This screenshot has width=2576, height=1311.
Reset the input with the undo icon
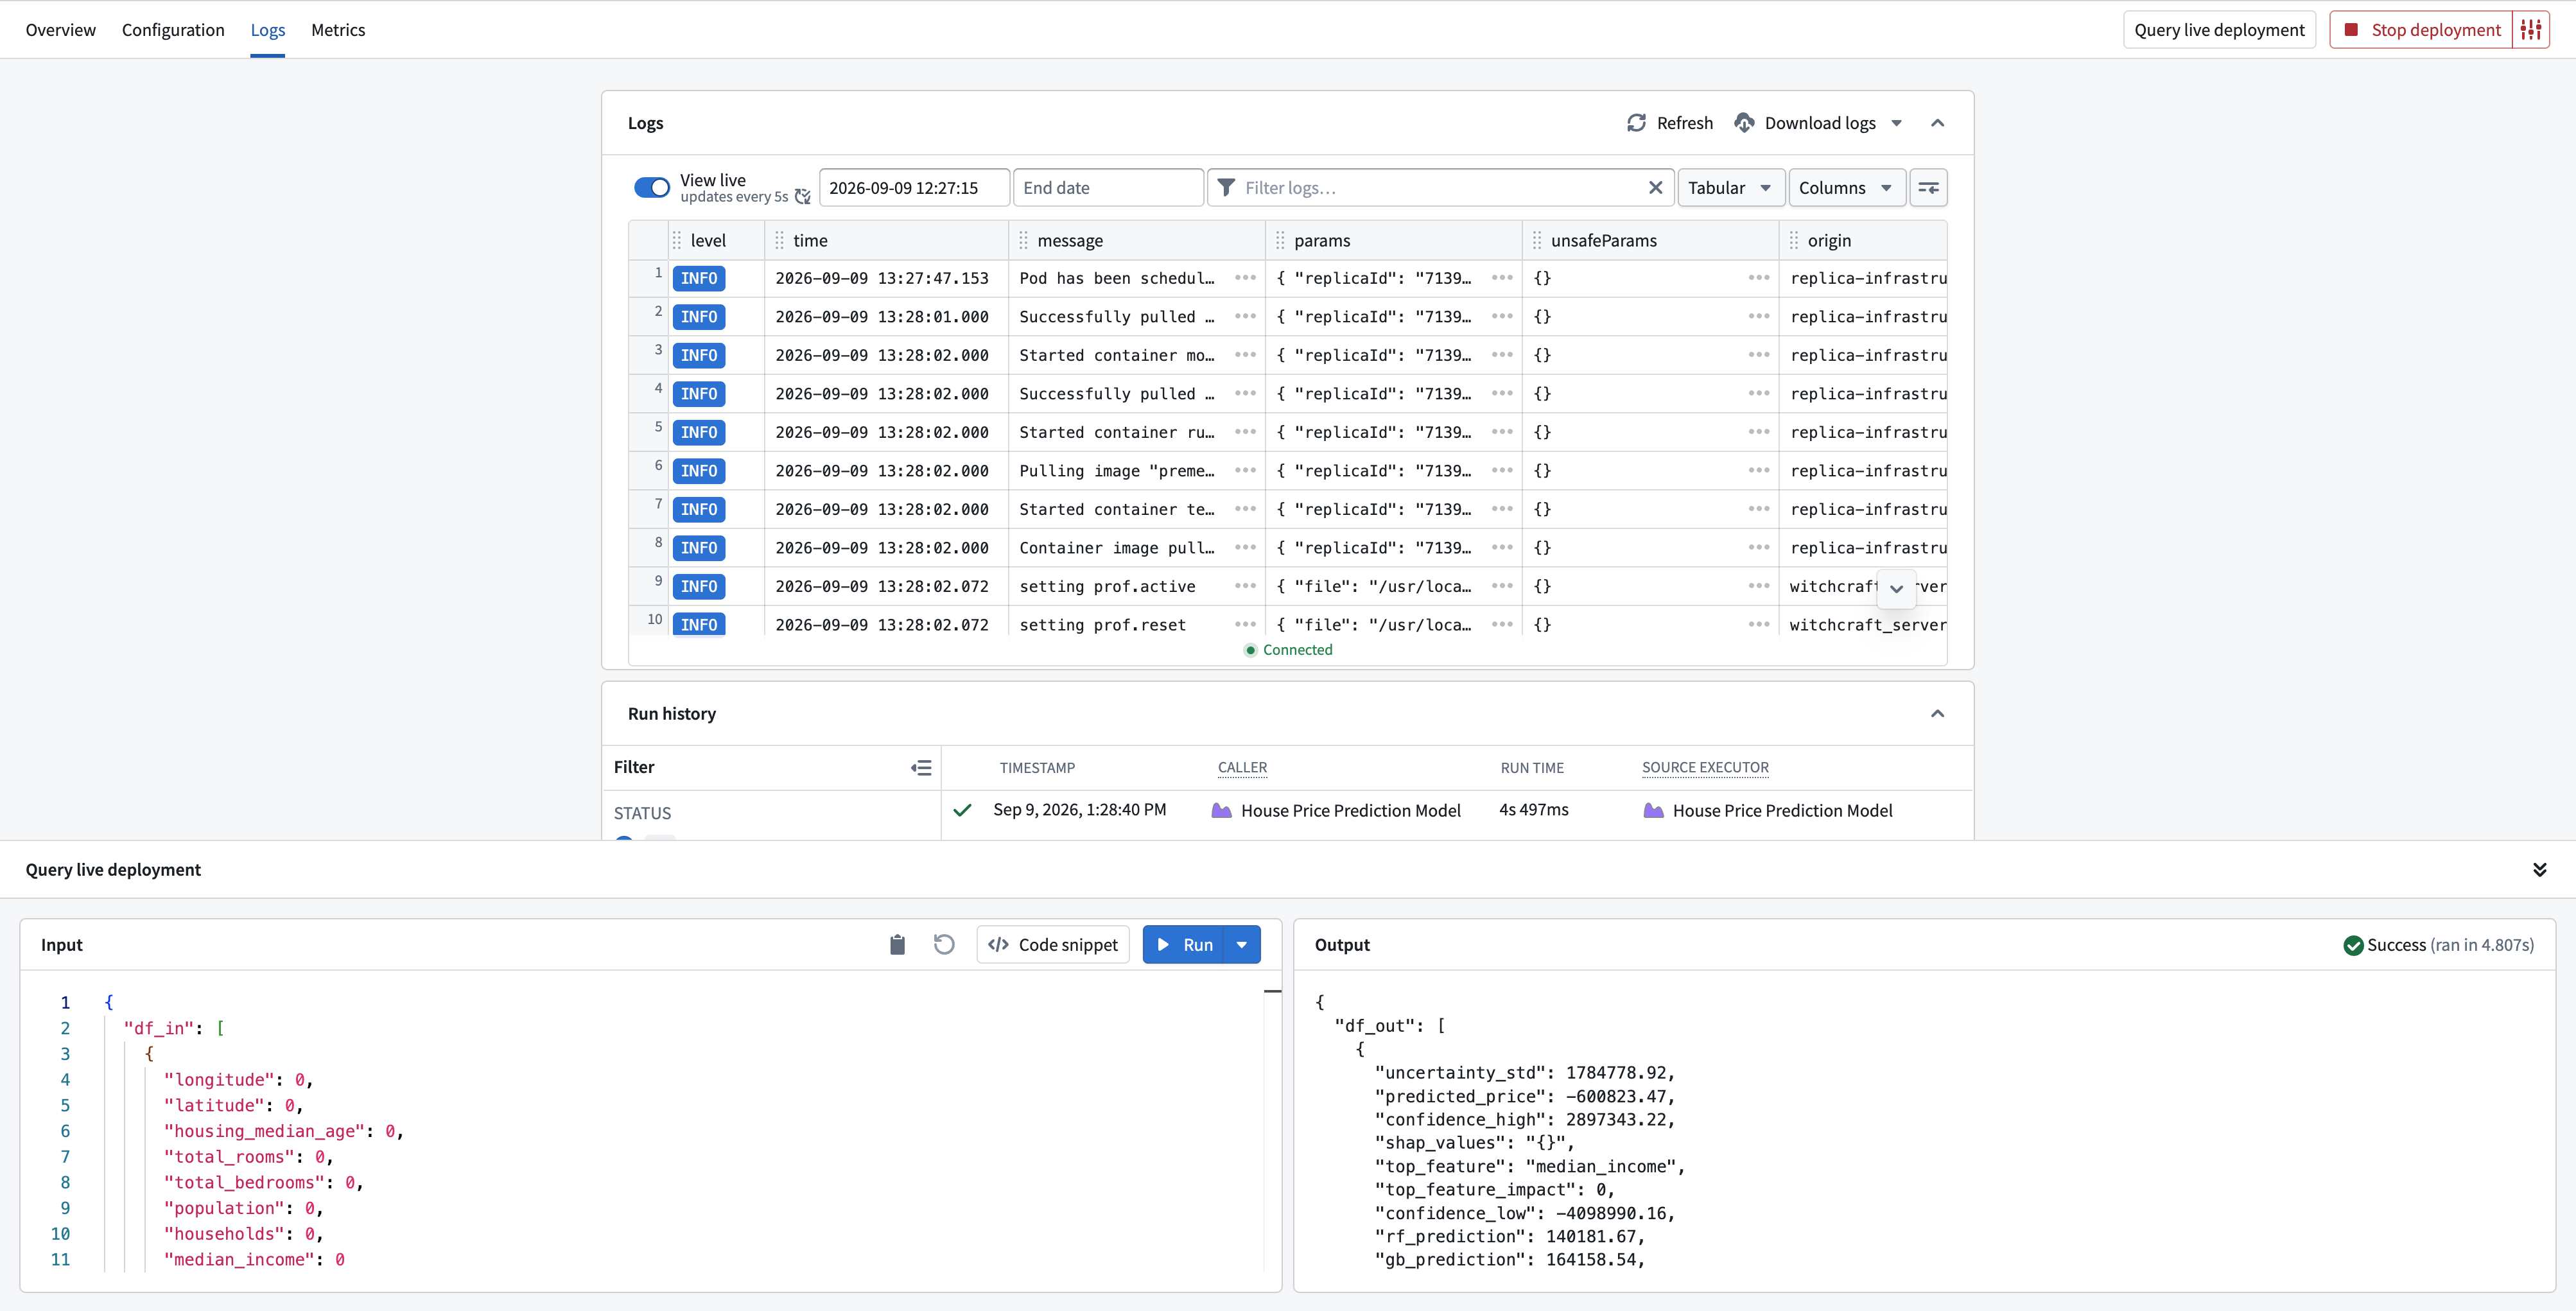coord(943,945)
